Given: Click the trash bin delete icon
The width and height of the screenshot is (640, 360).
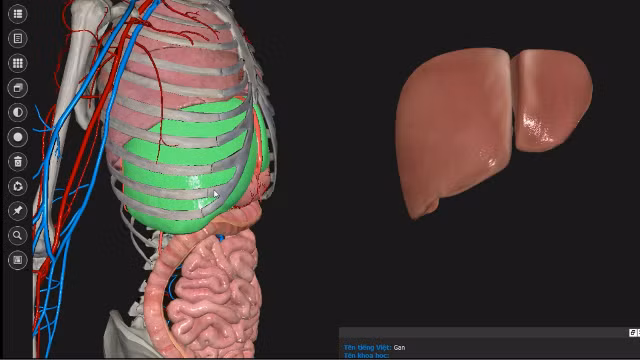Looking at the screenshot, I should point(18,162).
